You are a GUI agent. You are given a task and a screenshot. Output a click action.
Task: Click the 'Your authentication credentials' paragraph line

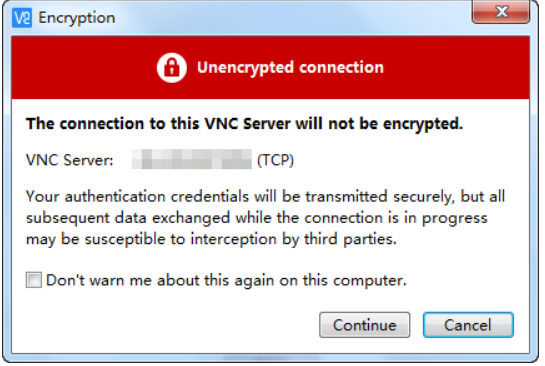click(266, 197)
